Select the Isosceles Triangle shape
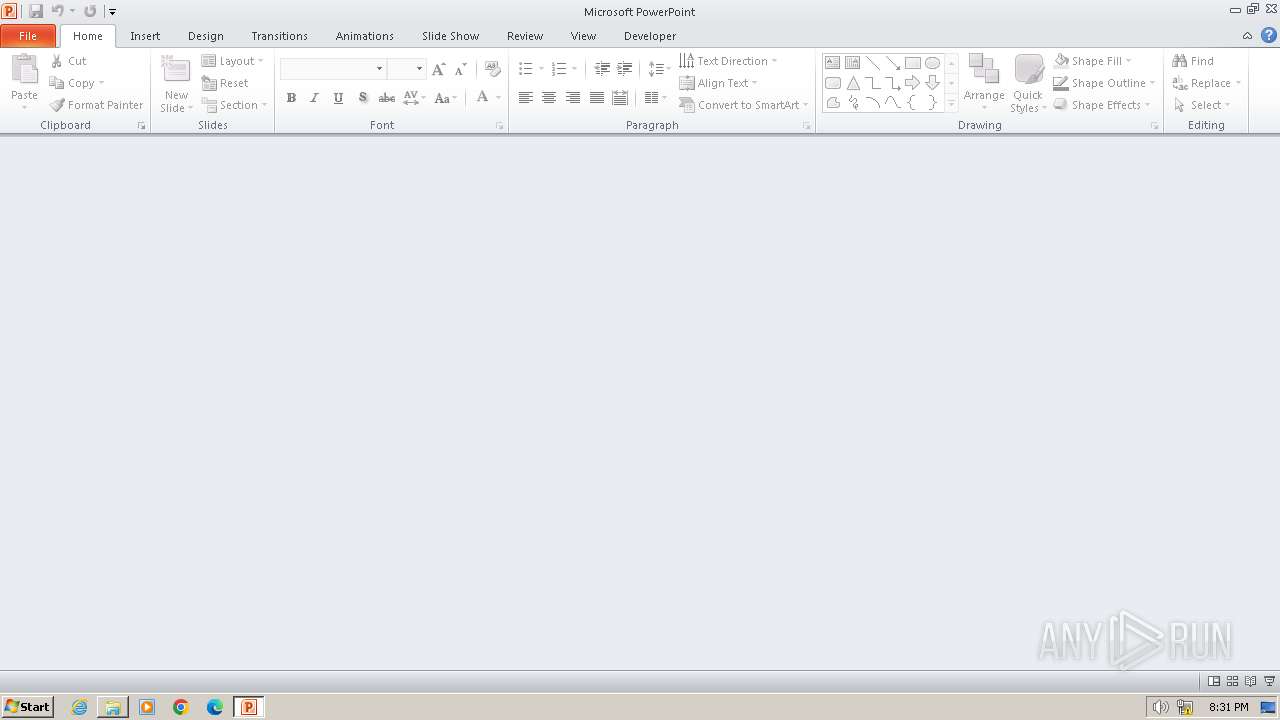1280x720 pixels. [853, 83]
